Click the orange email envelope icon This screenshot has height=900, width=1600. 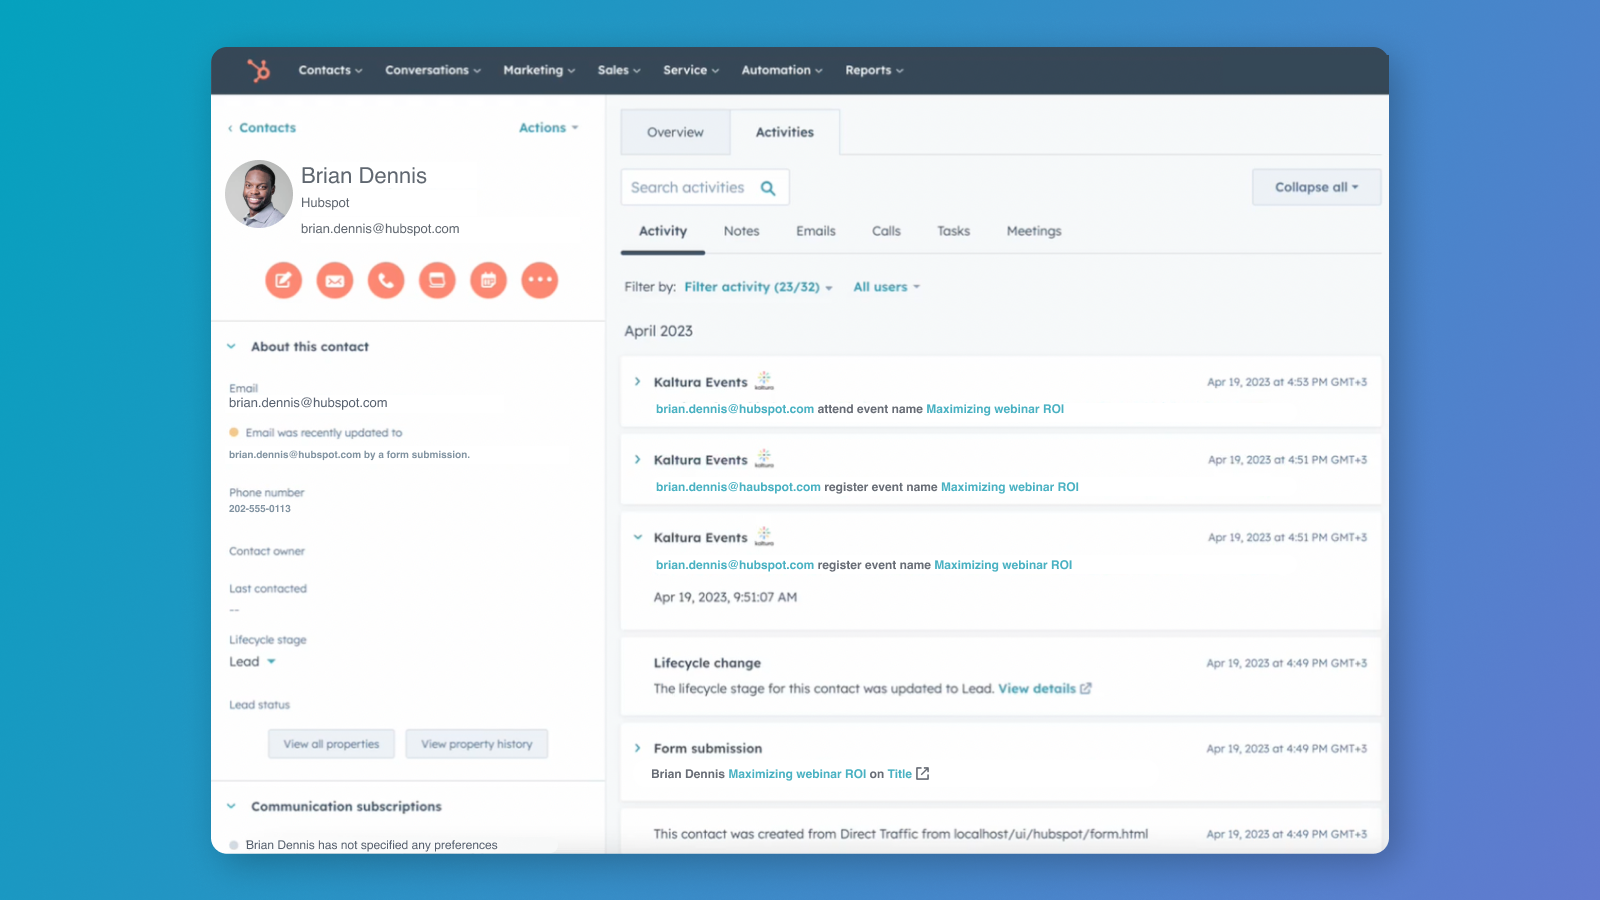point(335,280)
